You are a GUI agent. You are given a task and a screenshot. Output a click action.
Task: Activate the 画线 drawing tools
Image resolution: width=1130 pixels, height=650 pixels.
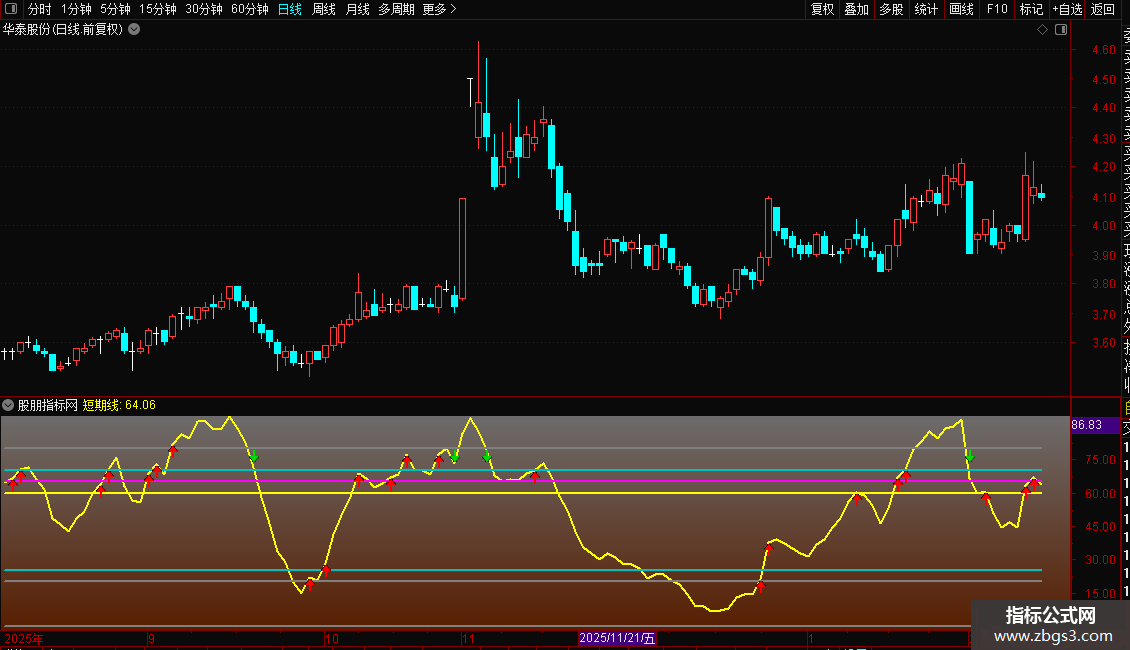(961, 9)
